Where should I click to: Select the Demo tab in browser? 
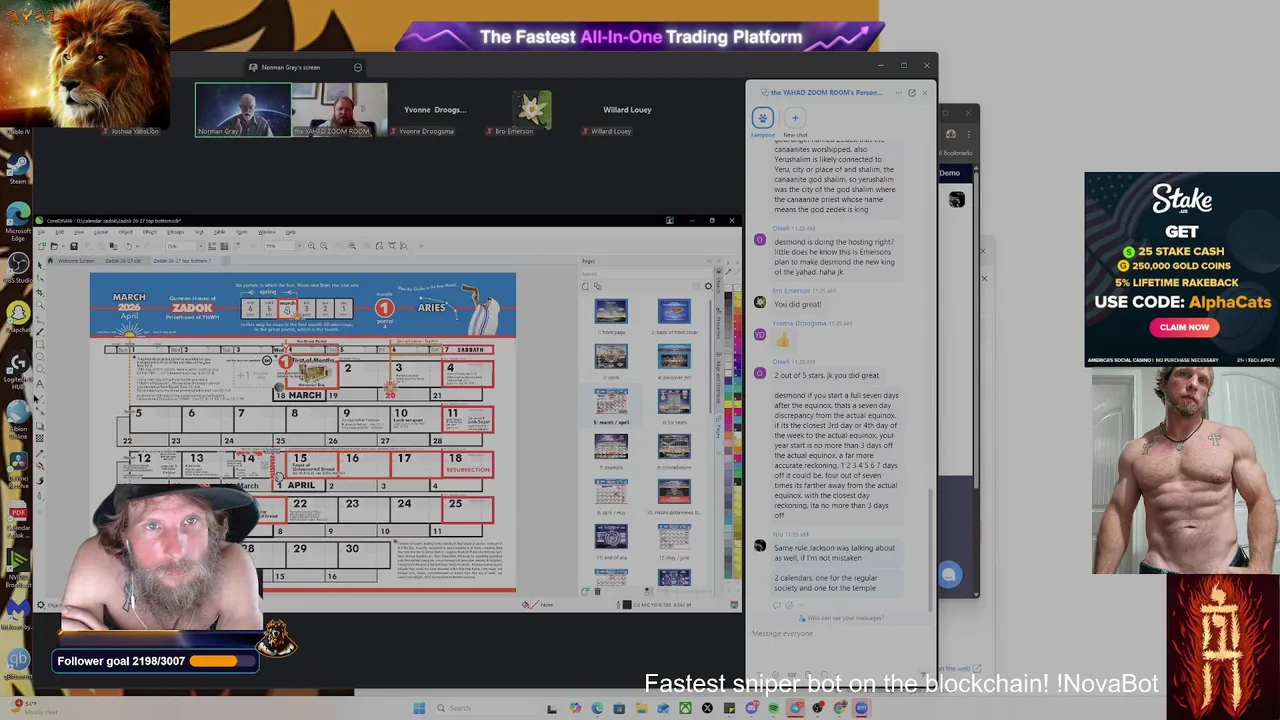[x=949, y=173]
